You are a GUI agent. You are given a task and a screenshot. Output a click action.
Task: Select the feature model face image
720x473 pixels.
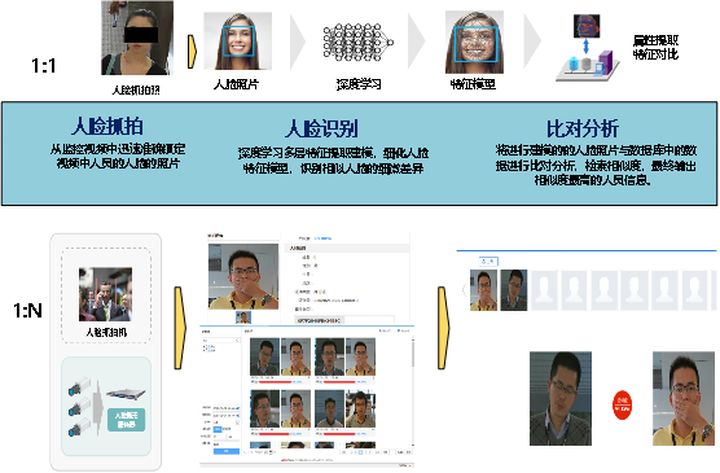pyautogui.click(x=470, y=40)
